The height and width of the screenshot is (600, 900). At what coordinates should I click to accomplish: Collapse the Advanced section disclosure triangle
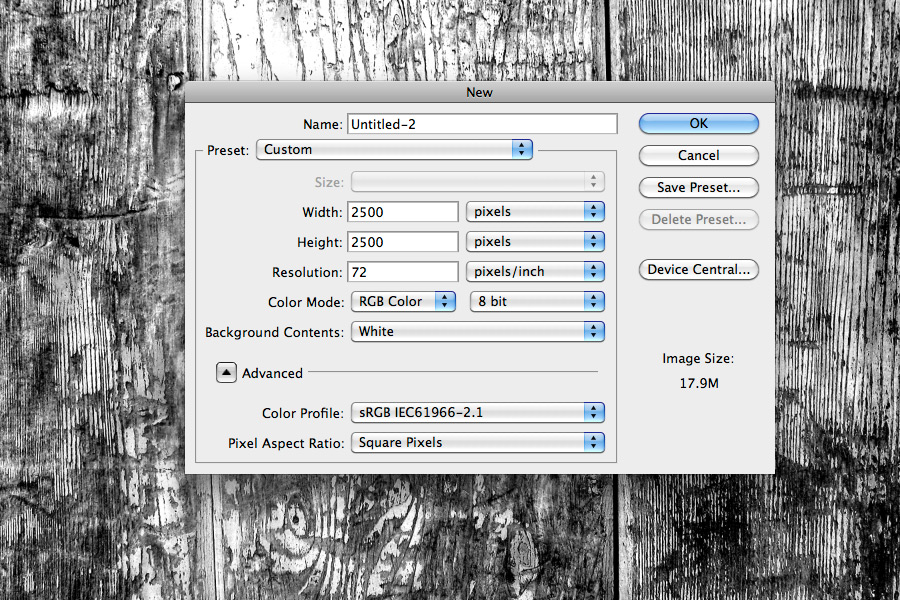pyautogui.click(x=225, y=372)
